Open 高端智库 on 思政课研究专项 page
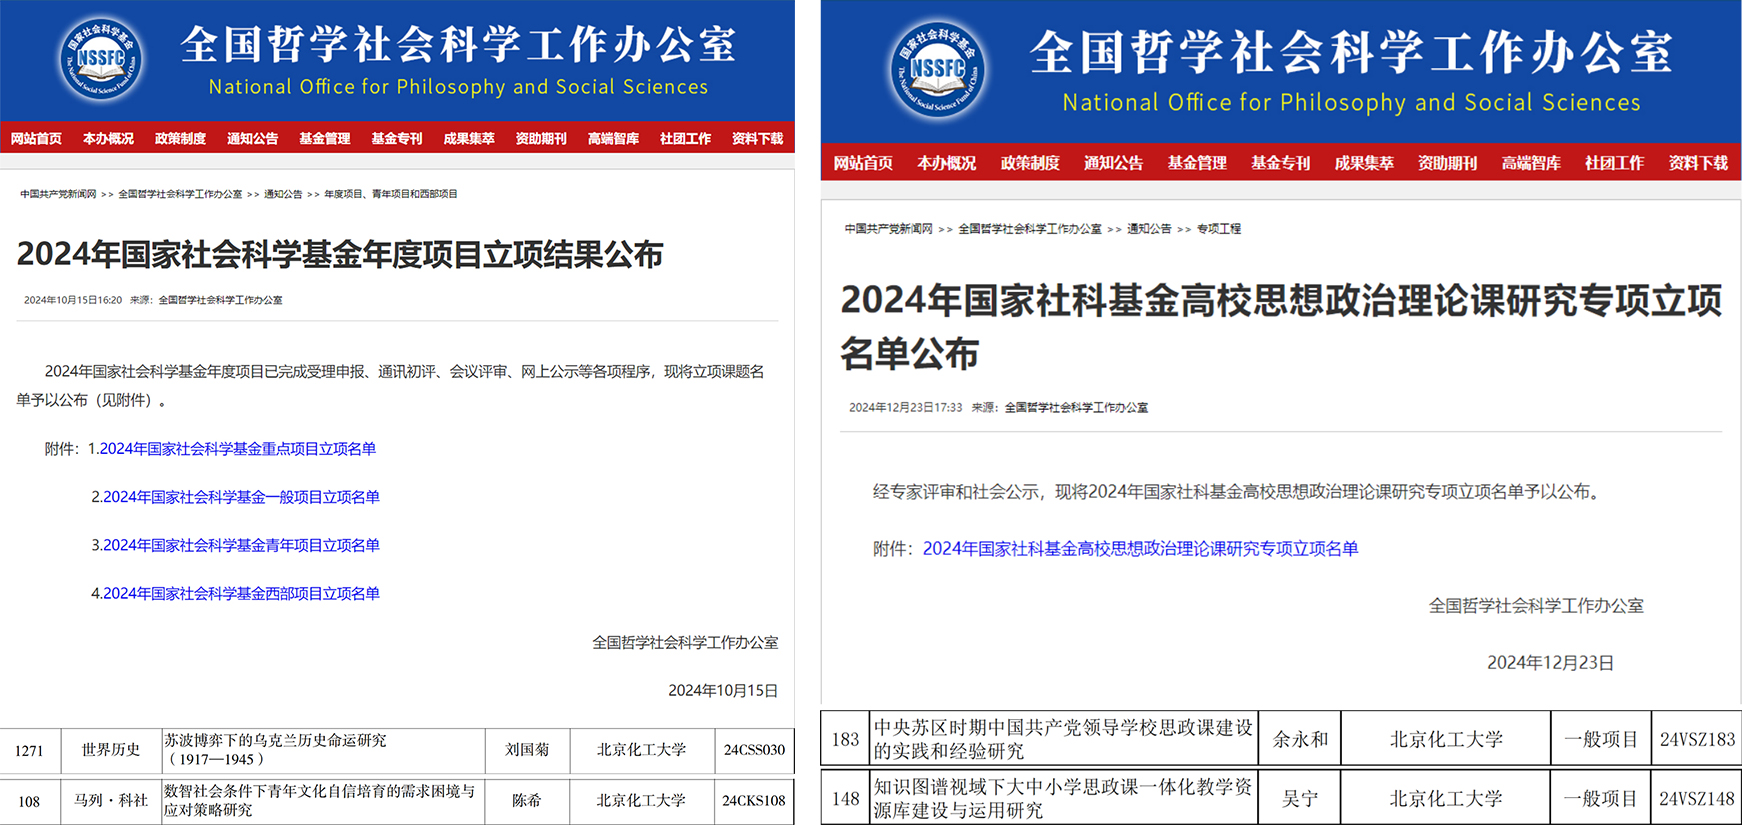This screenshot has height=825, width=1743. click(x=1531, y=162)
